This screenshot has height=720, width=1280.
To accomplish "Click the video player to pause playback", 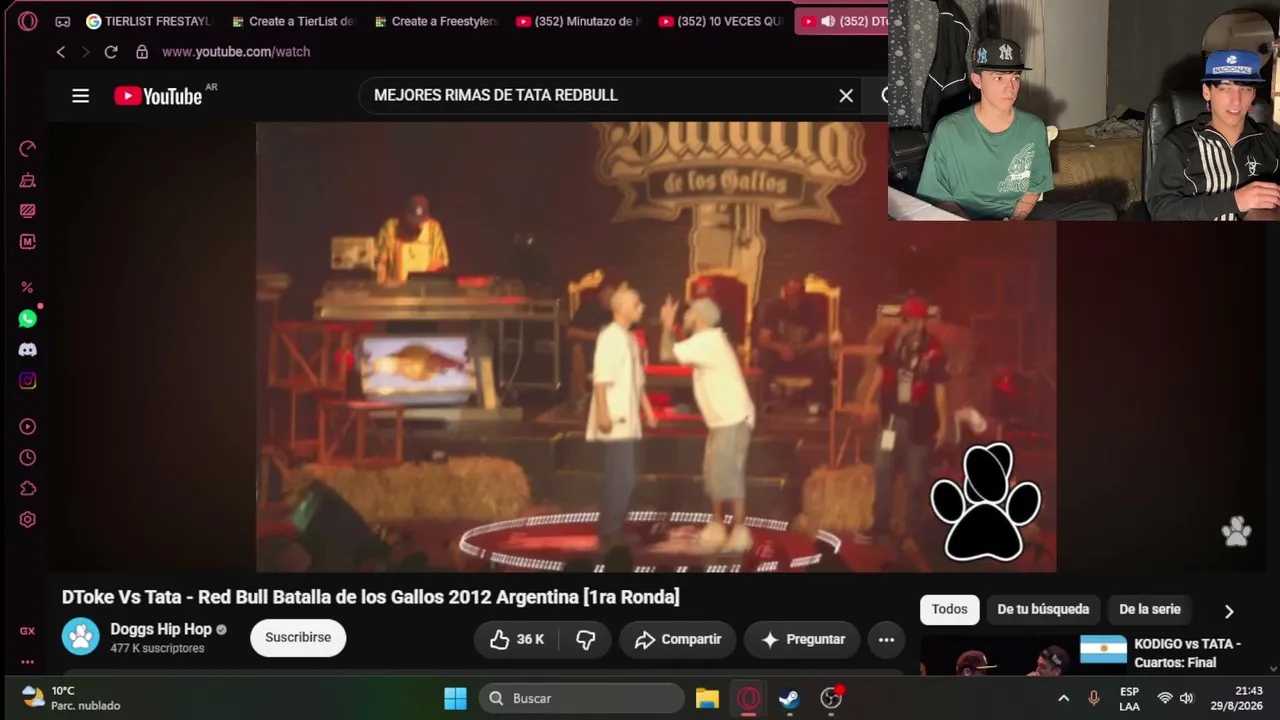I will 656,347.
